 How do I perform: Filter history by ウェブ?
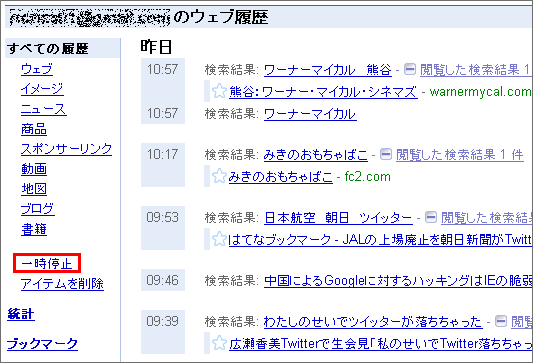point(37,69)
